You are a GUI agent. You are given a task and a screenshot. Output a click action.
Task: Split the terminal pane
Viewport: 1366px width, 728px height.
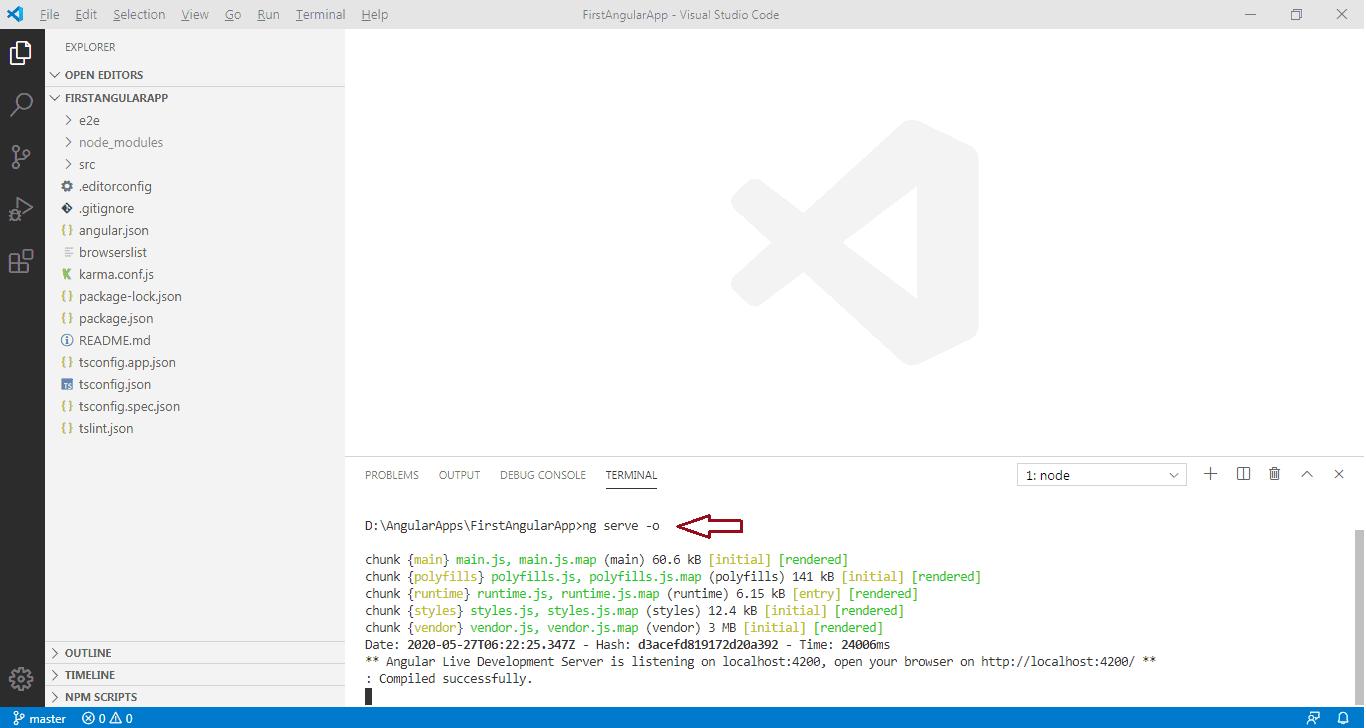[1243, 474]
